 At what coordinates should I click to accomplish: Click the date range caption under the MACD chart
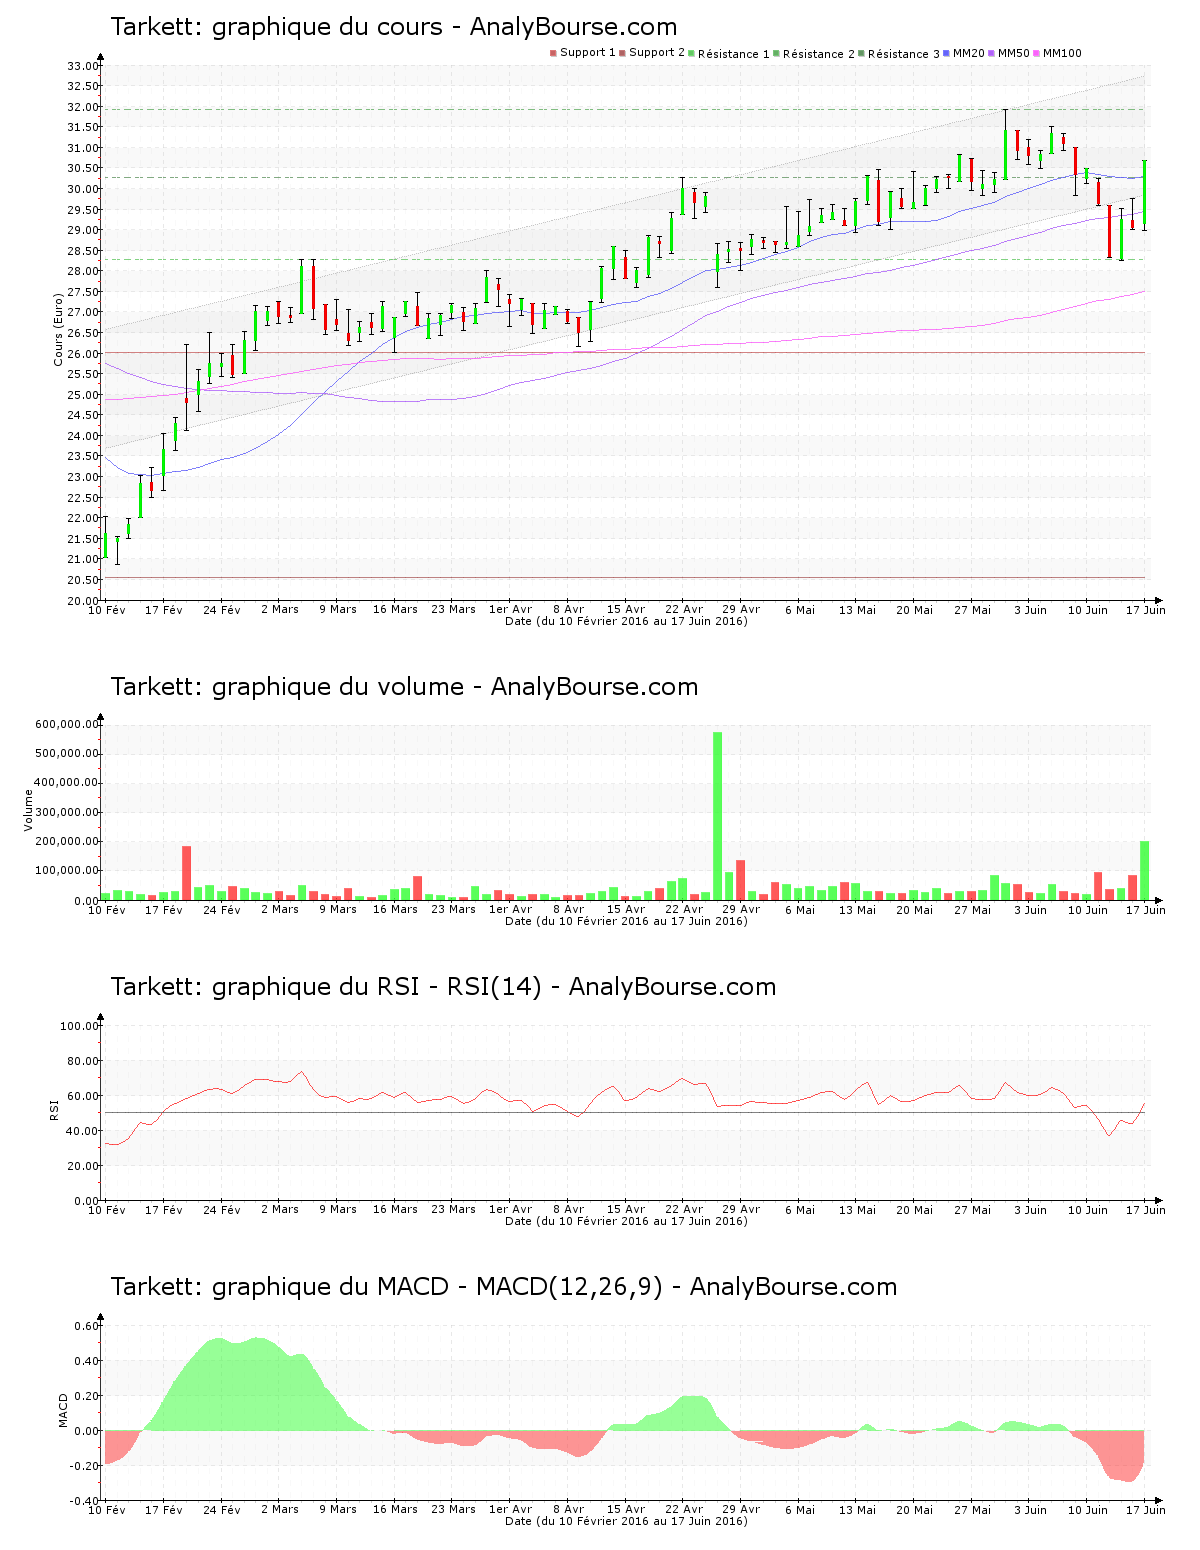626,1521
